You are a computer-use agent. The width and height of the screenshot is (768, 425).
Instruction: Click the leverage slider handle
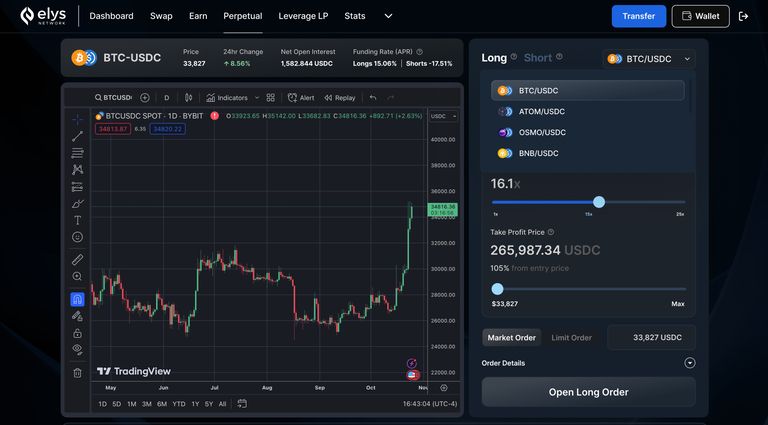(599, 202)
